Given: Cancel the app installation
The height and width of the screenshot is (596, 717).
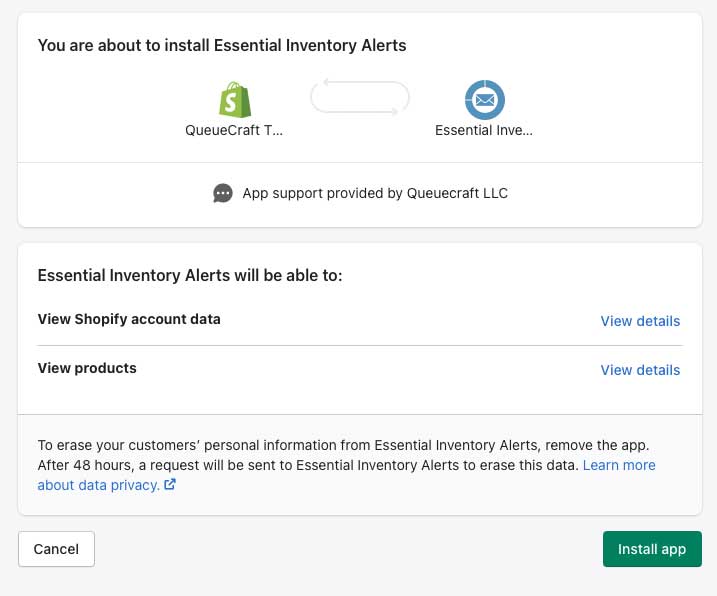Looking at the screenshot, I should coord(56,549).
